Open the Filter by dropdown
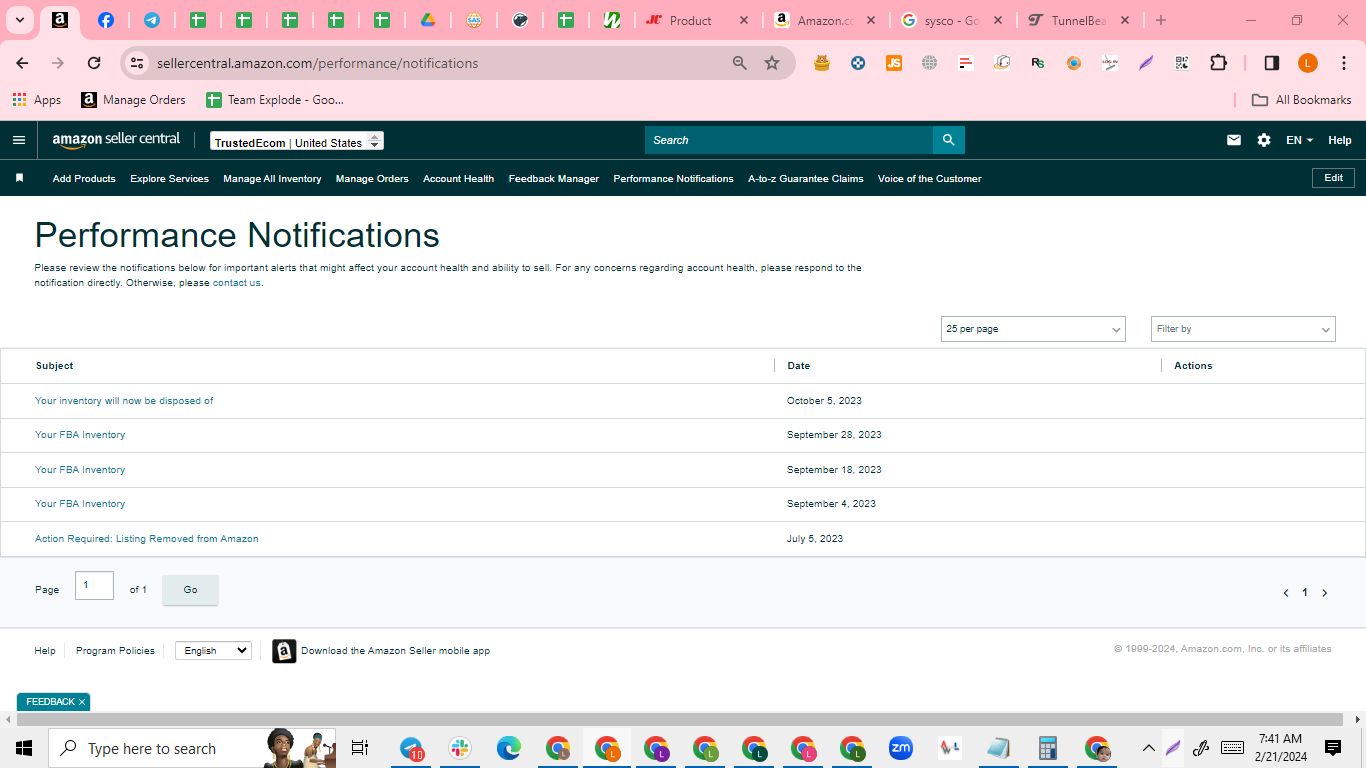Screen dimensions: 1366x768 pyautogui.click(x=1243, y=329)
